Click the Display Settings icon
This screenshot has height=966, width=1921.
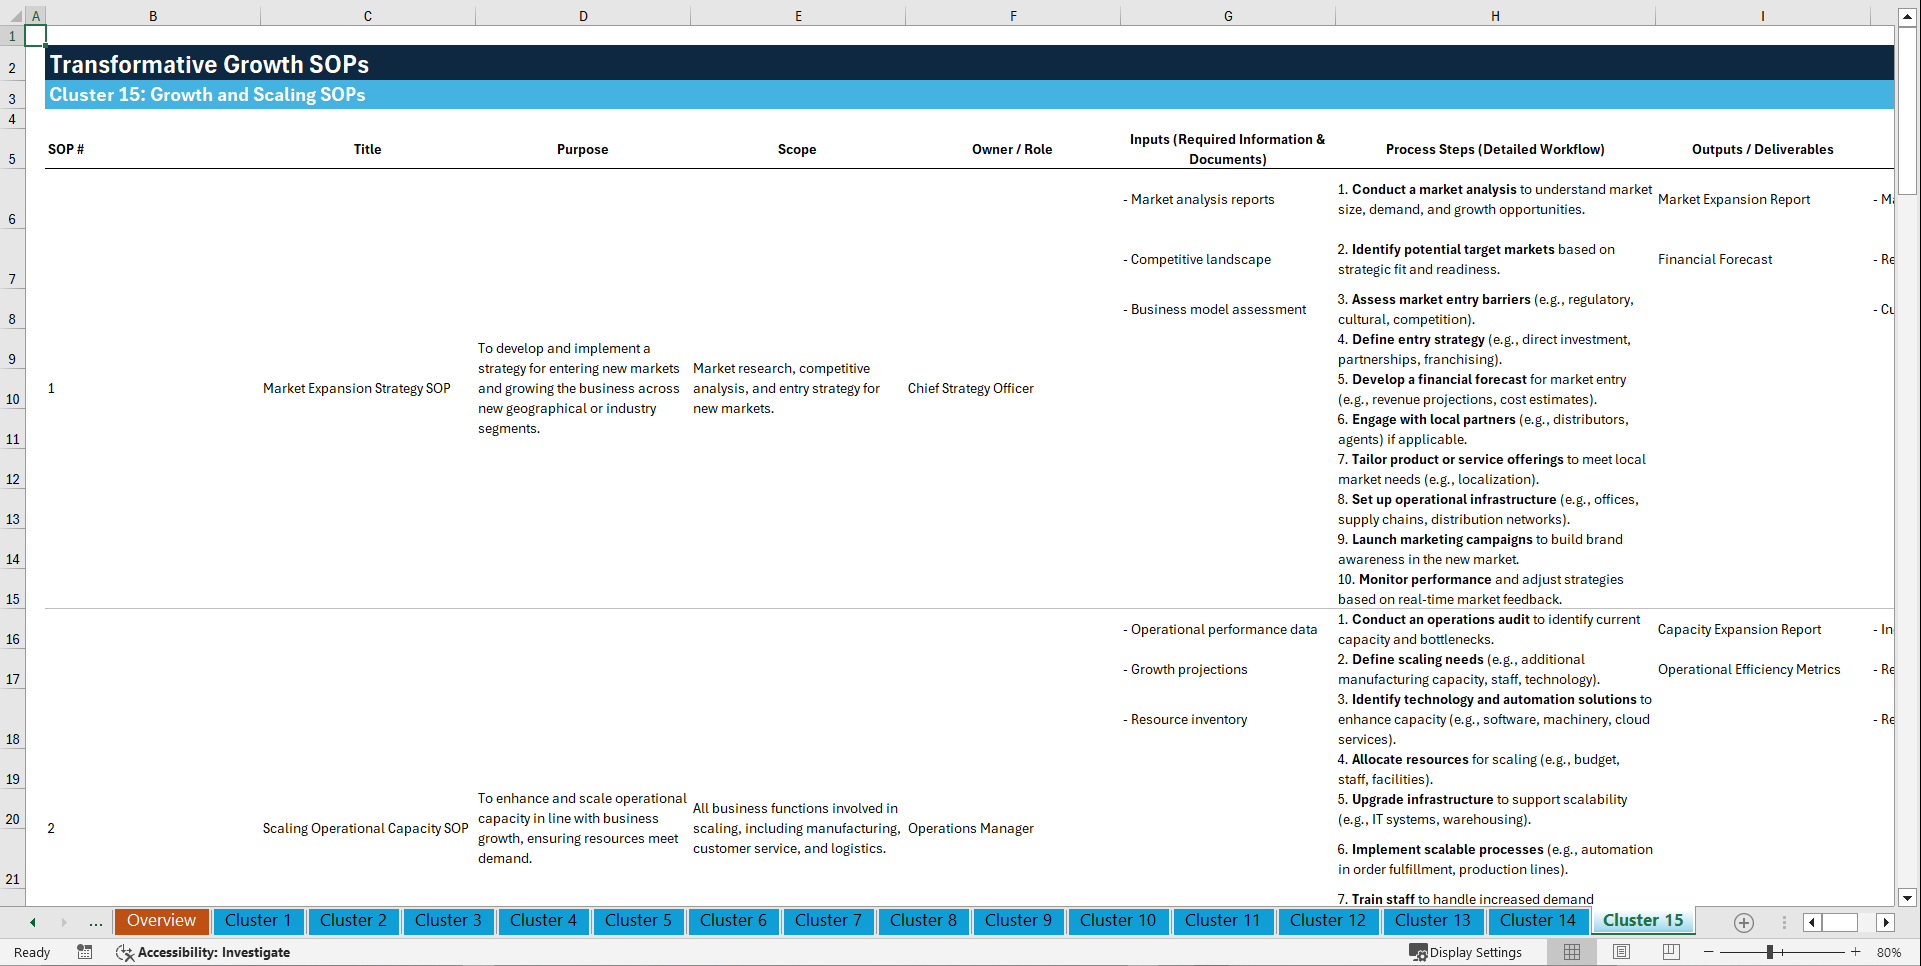pos(1419,952)
